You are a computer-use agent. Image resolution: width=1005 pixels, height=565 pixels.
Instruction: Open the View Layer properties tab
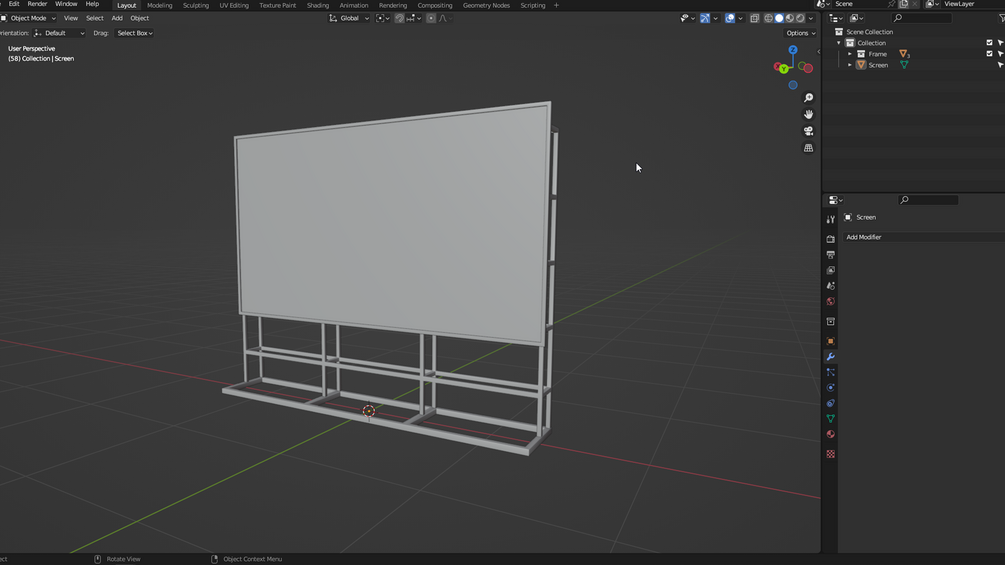tap(831, 270)
